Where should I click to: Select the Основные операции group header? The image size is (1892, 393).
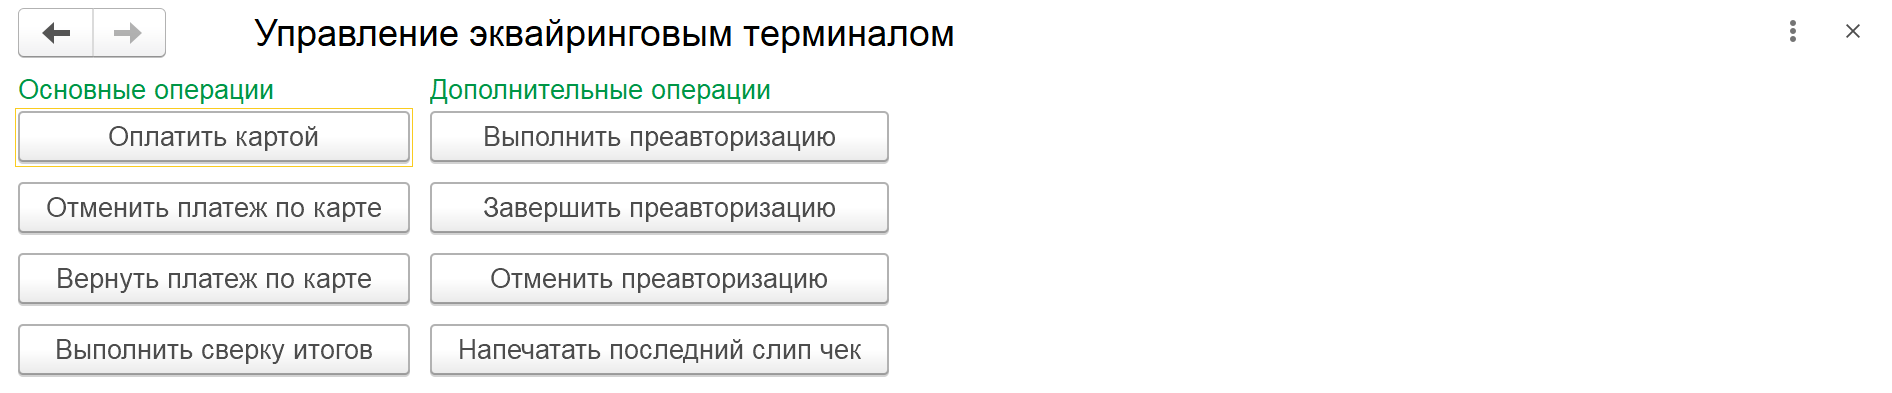(x=146, y=90)
